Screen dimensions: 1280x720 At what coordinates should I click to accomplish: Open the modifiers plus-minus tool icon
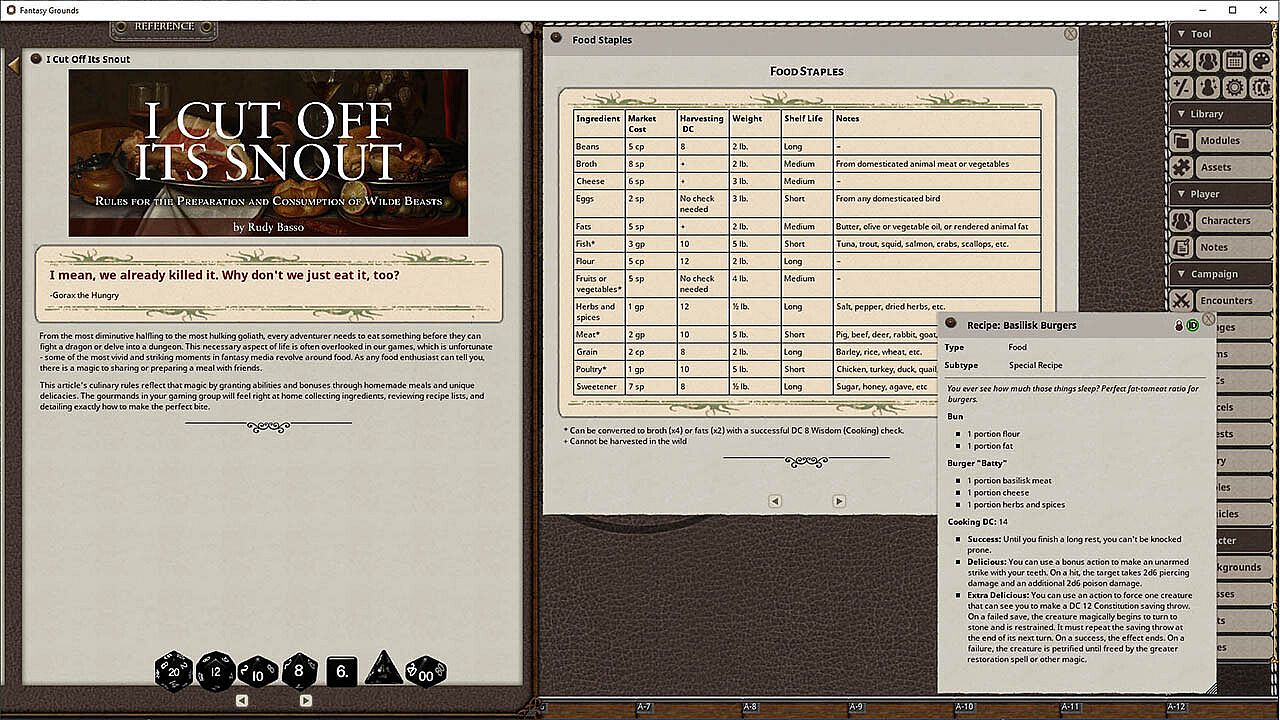[x=1181, y=87]
